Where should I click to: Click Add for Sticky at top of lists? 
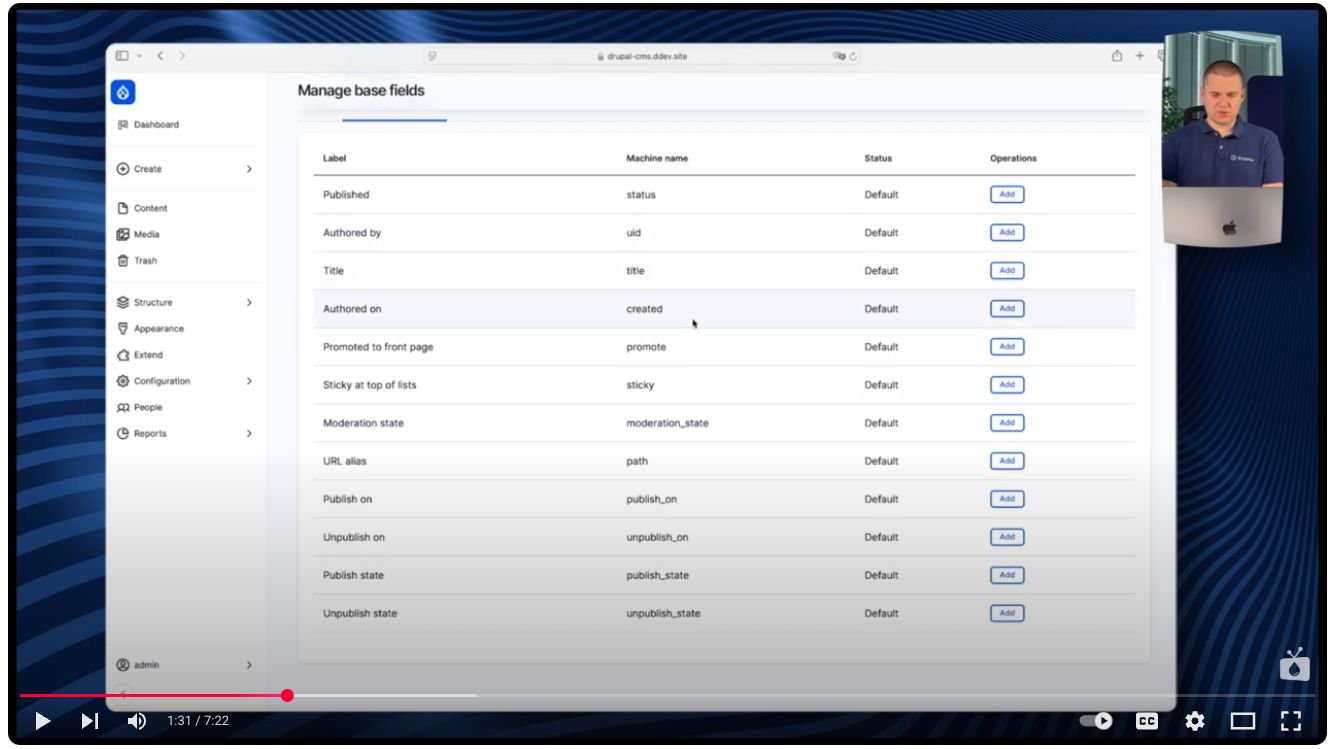(x=1007, y=384)
